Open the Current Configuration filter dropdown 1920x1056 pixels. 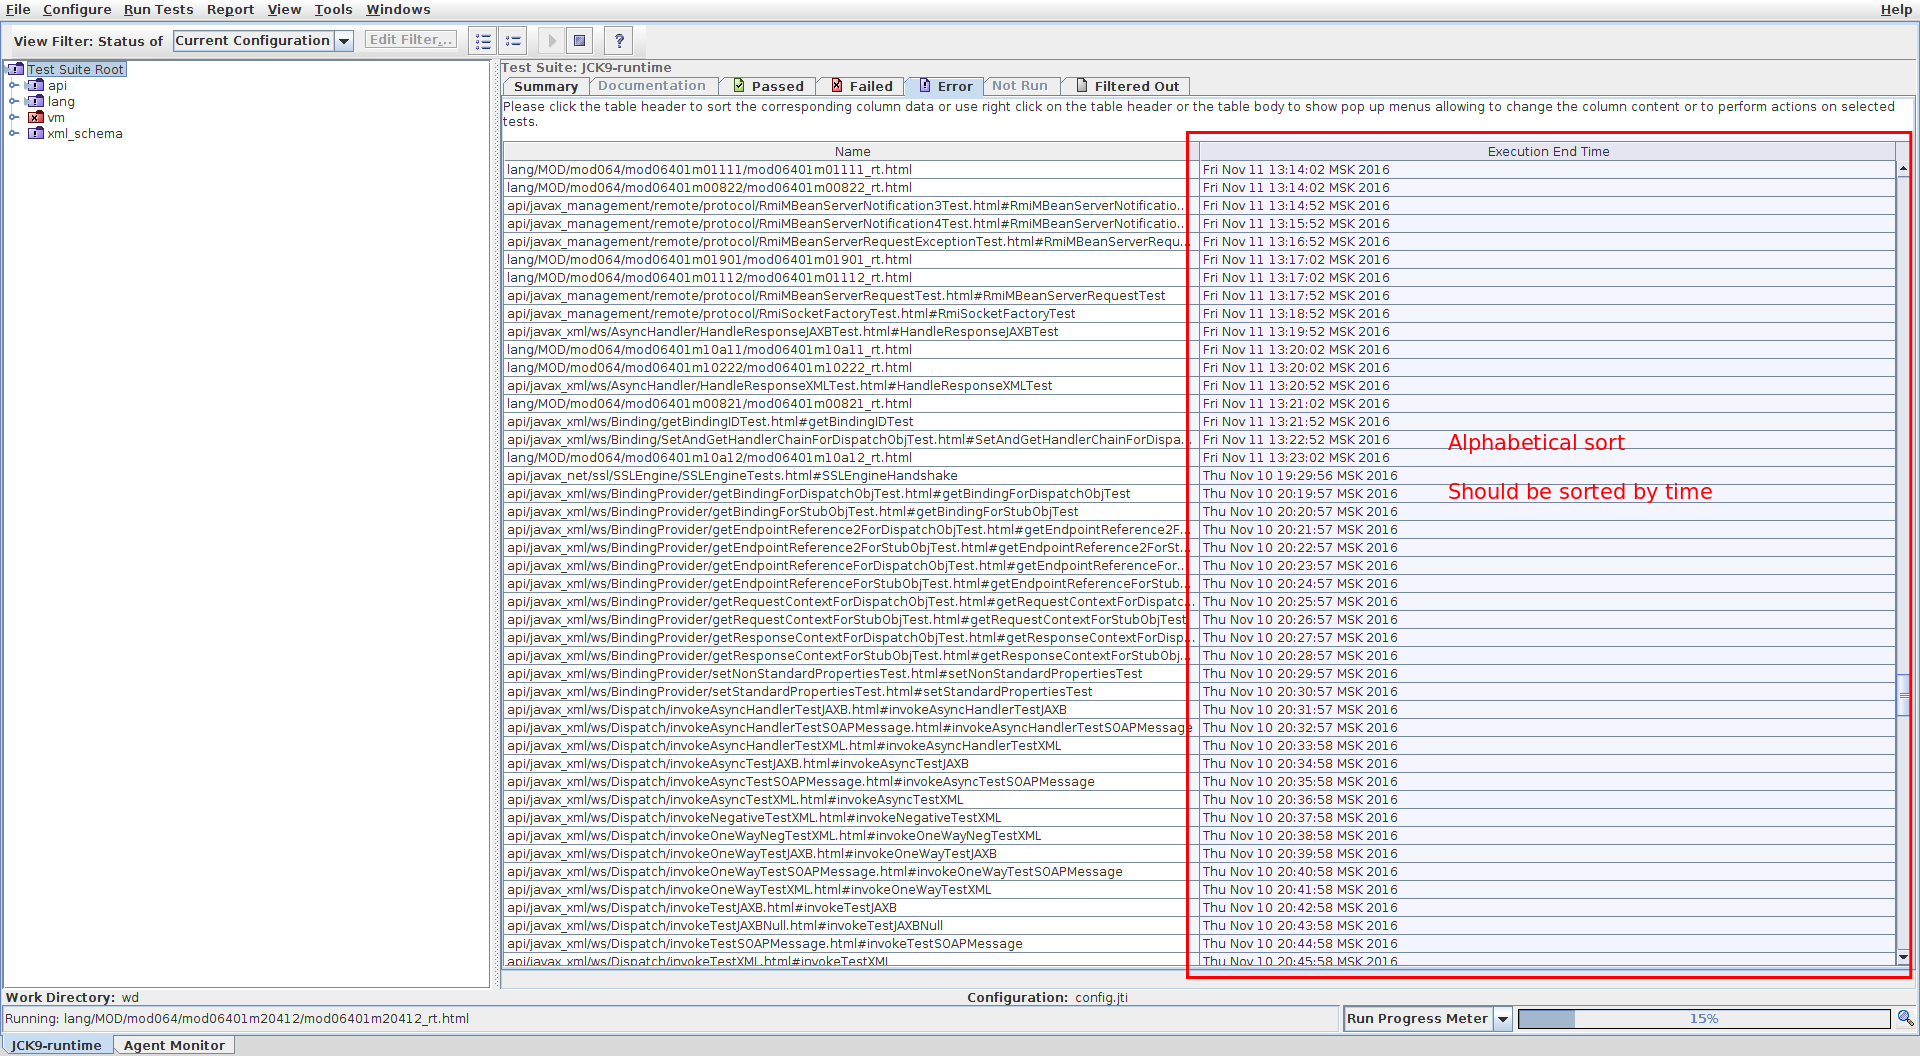click(x=344, y=41)
